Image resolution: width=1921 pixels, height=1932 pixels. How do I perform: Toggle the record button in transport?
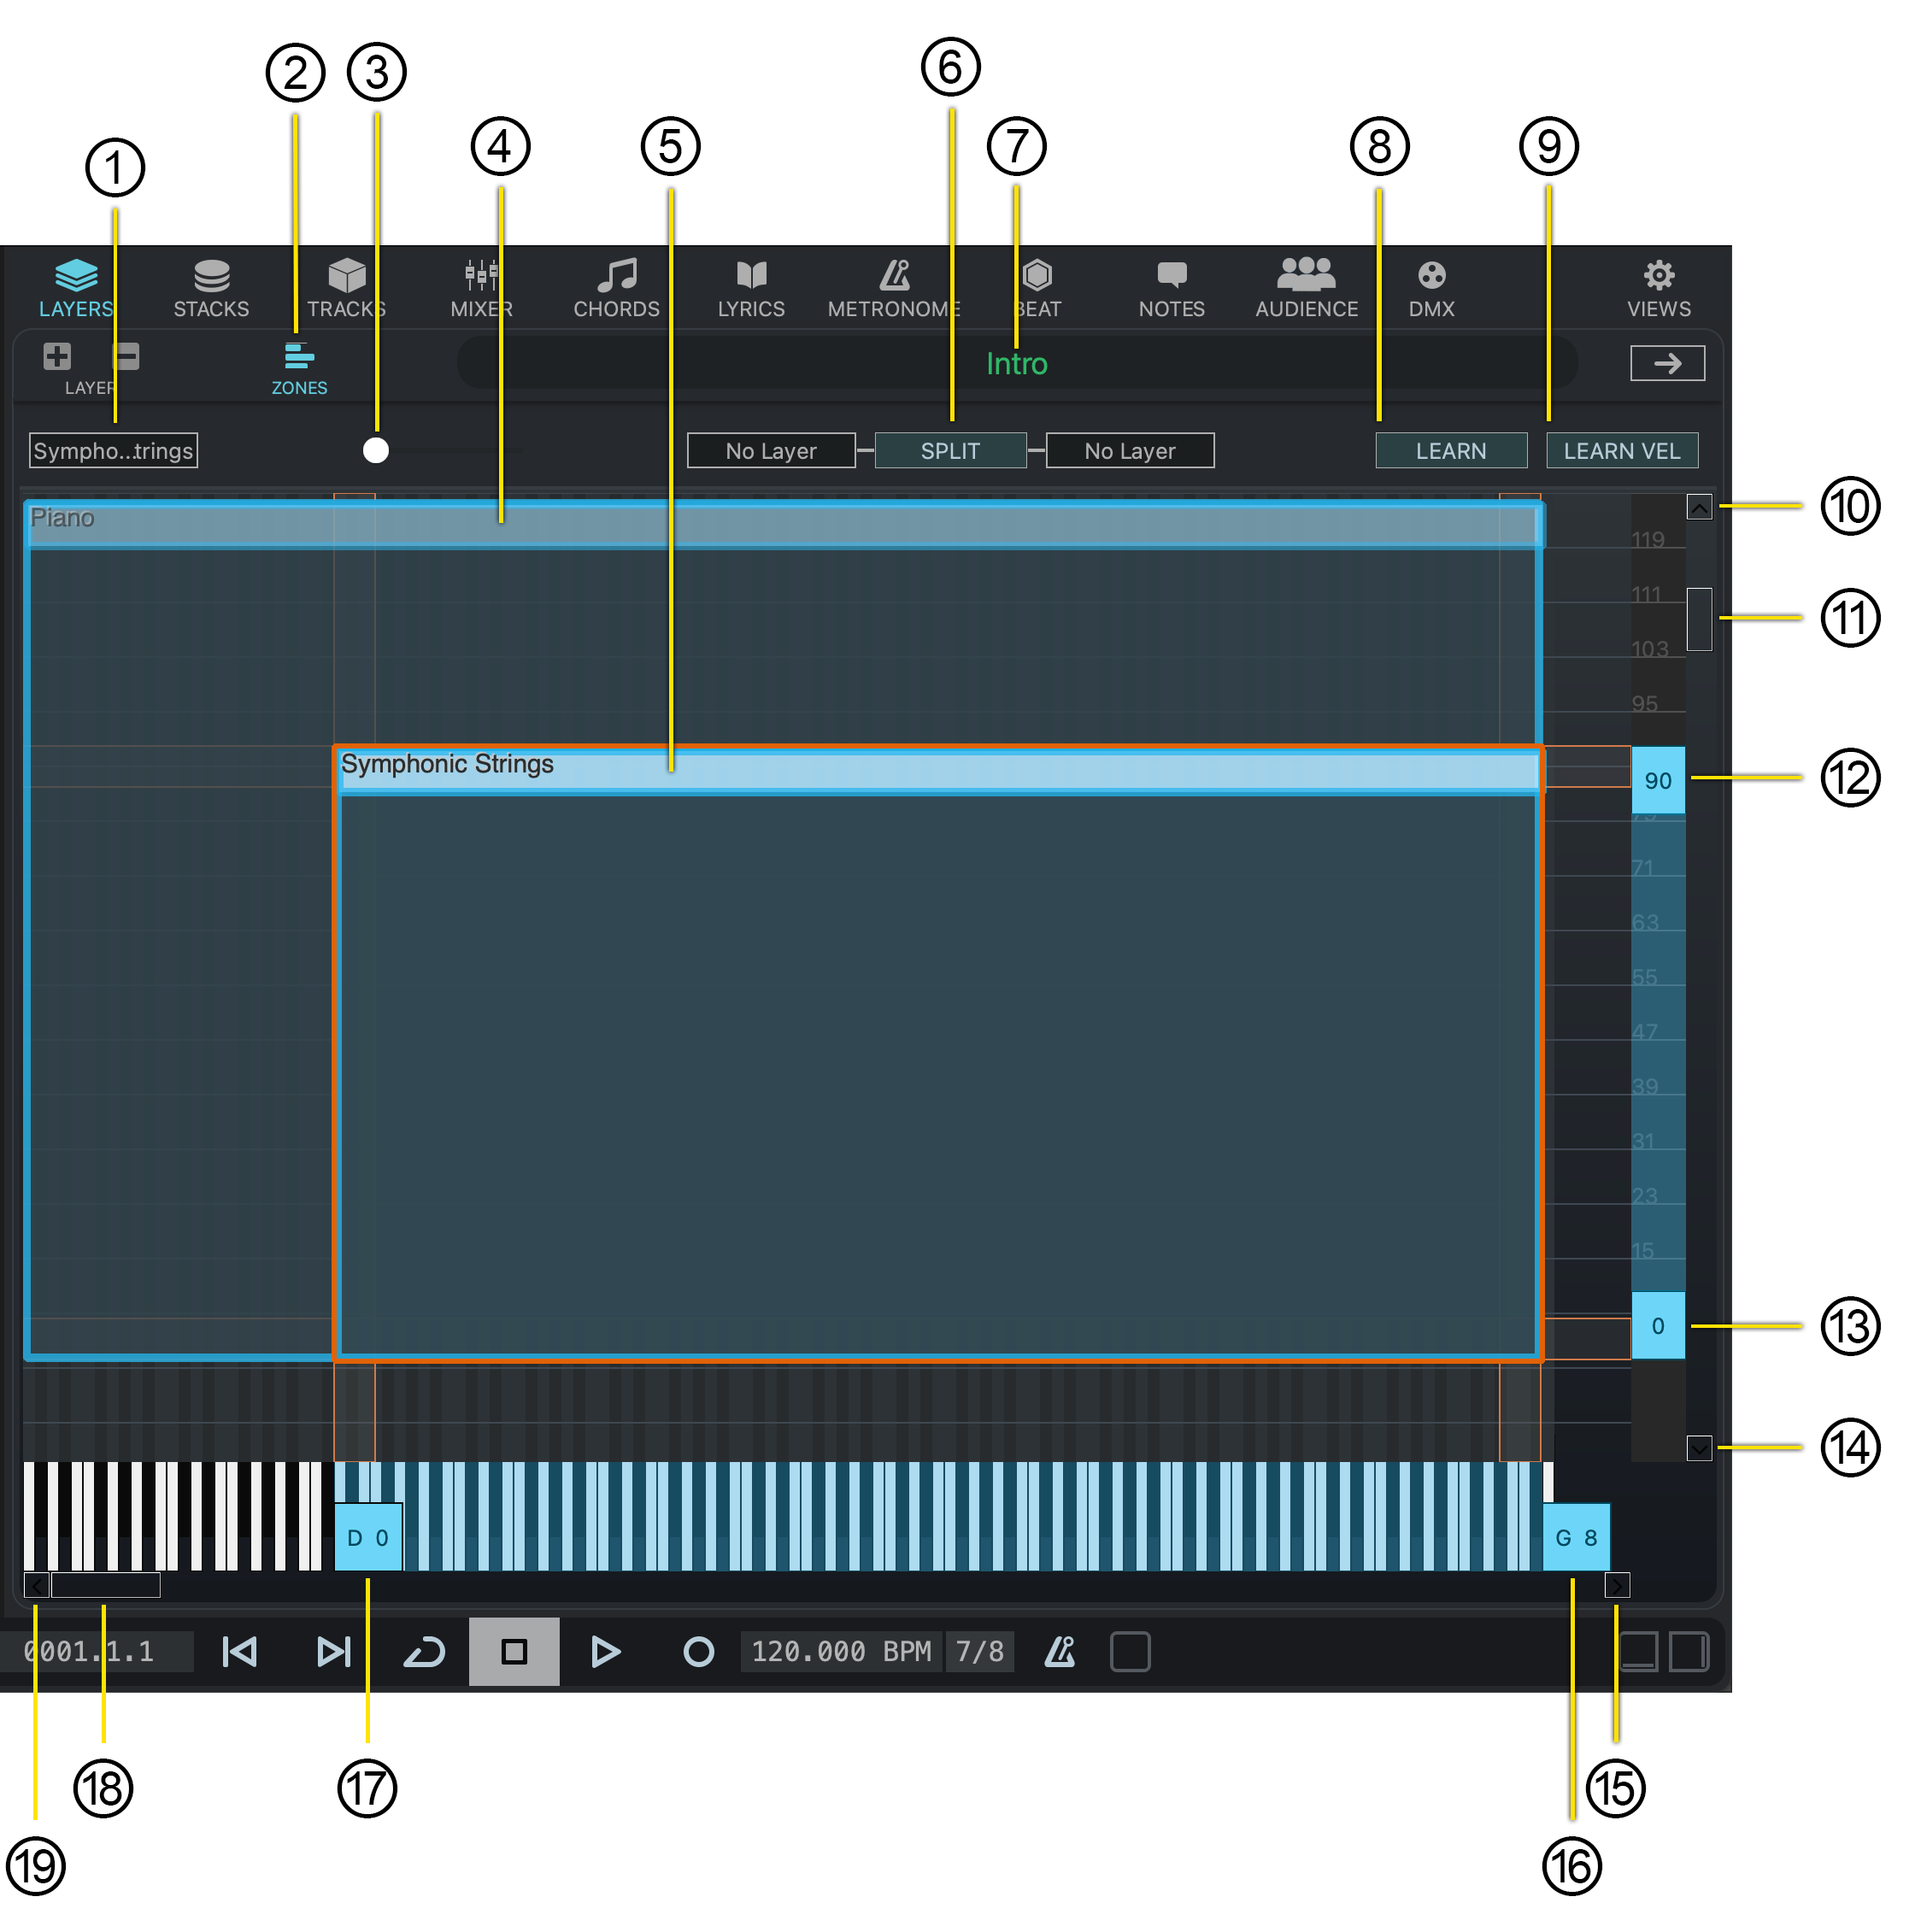tap(698, 1653)
